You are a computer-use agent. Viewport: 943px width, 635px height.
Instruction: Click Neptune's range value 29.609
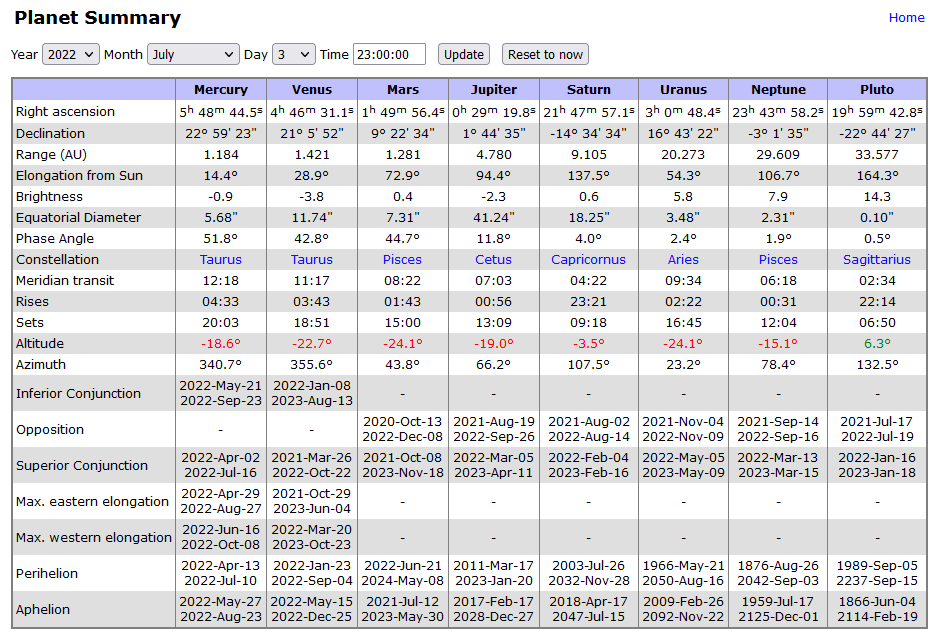tap(778, 155)
